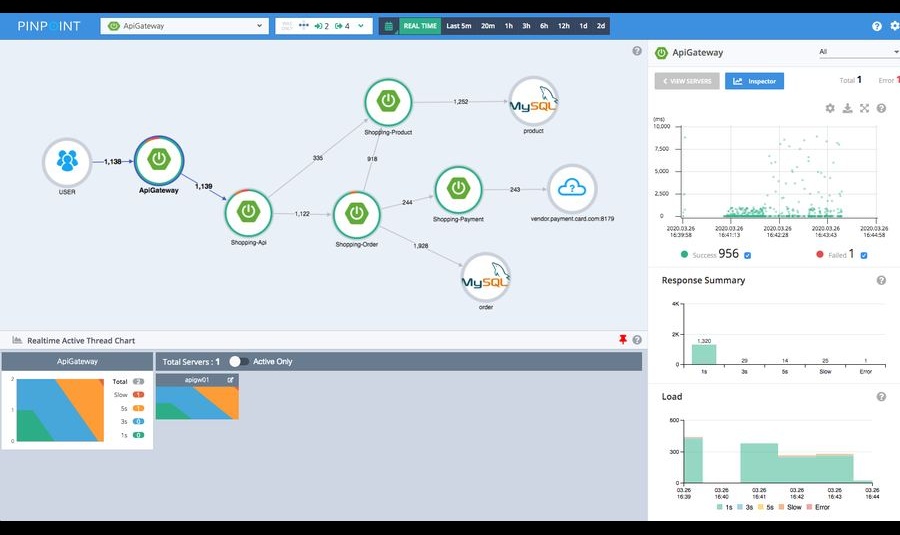This screenshot has height=535, width=900.
Task: Click the VIEW SERVERS button
Action: tap(687, 81)
